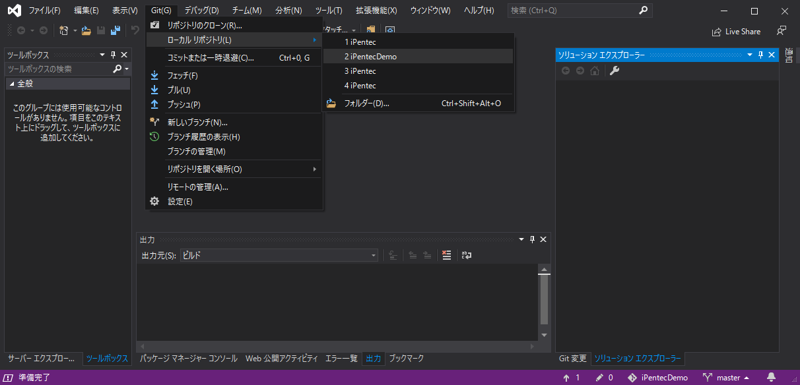Screen dimensions: 800x385
Task: Click the Live Share icon
Action: pyautogui.click(x=717, y=32)
